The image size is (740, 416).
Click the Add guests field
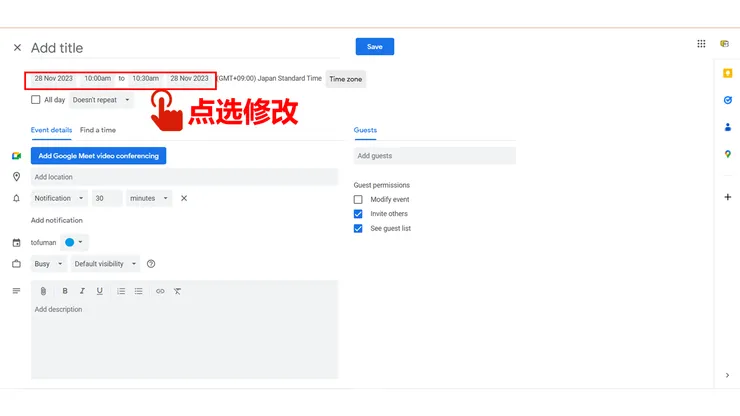435,156
